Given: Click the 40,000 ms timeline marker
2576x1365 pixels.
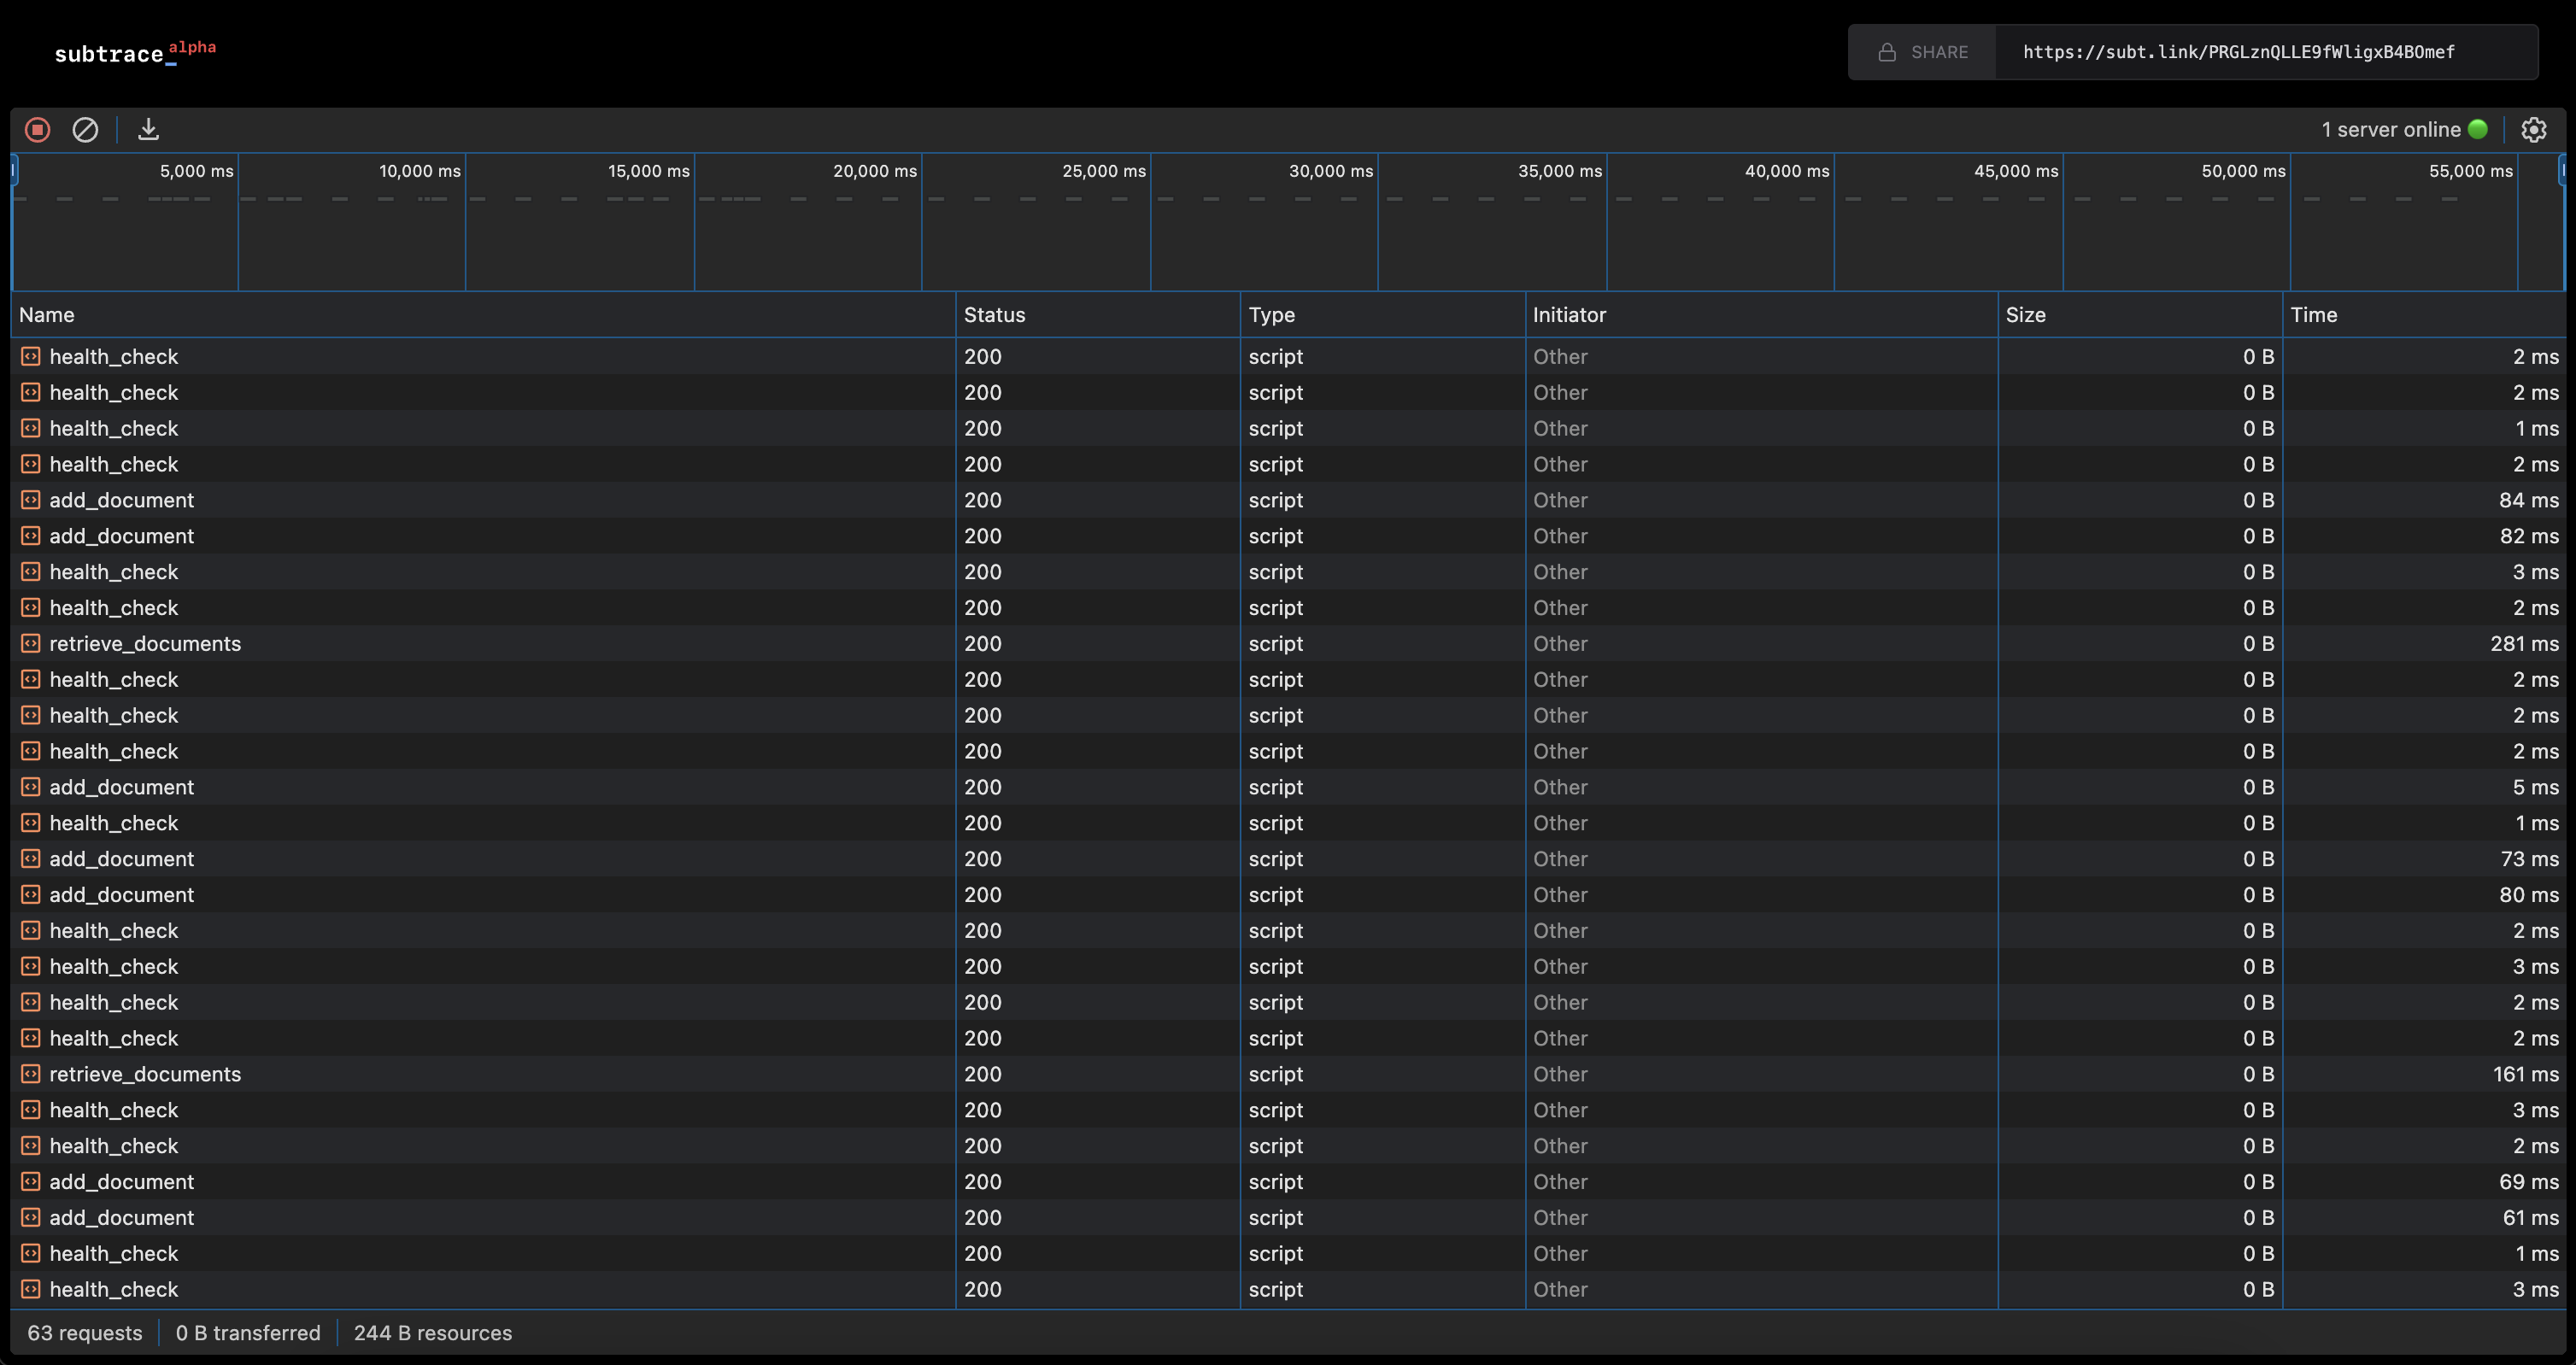Looking at the screenshot, I should point(1787,171).
